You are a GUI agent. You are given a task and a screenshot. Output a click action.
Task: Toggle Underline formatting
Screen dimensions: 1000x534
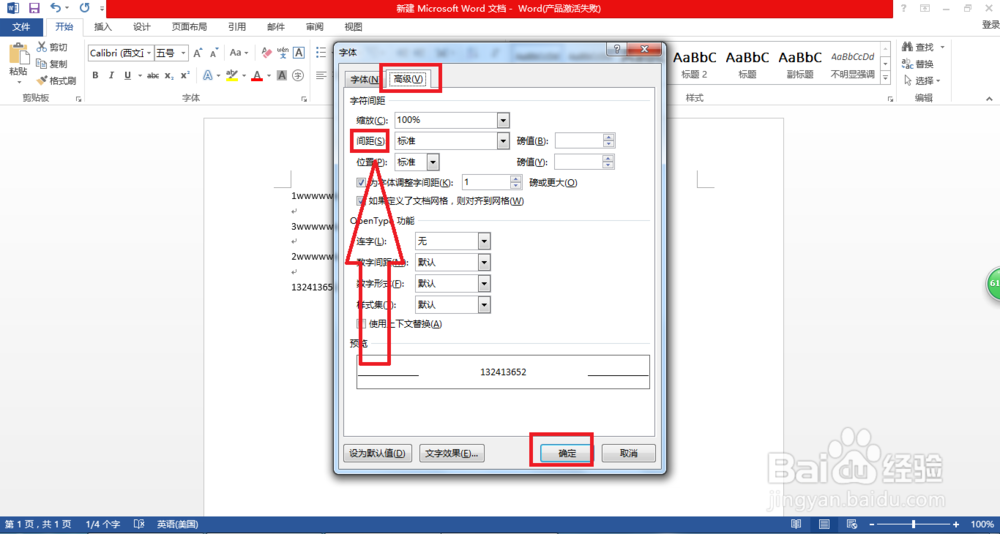(128, 75)
